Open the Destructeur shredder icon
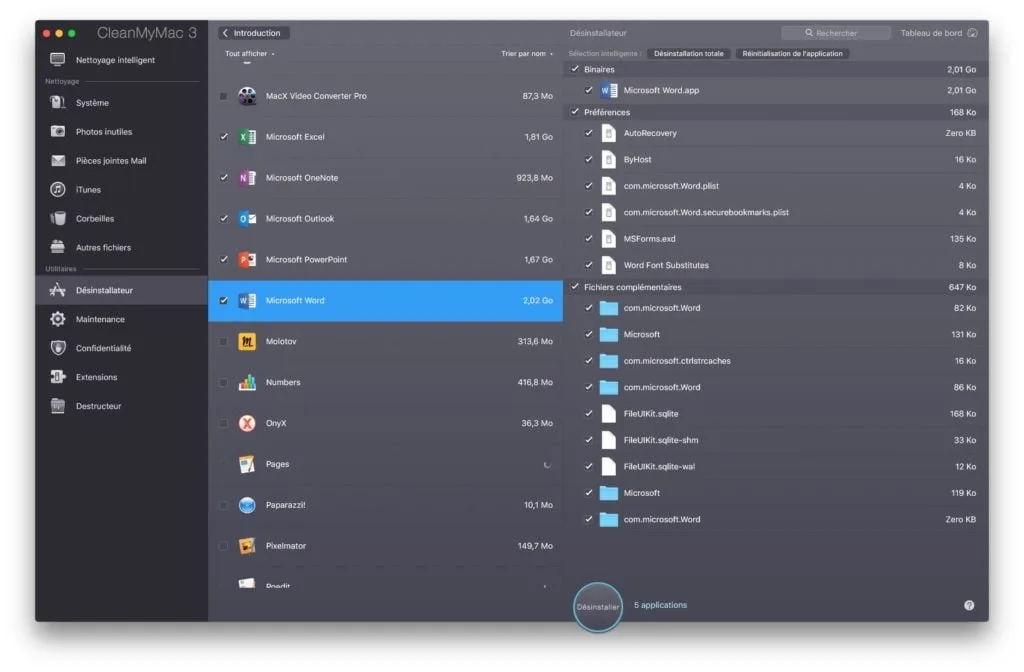The height and width of the screenshot is (672, 1024). tap(57, 406)
